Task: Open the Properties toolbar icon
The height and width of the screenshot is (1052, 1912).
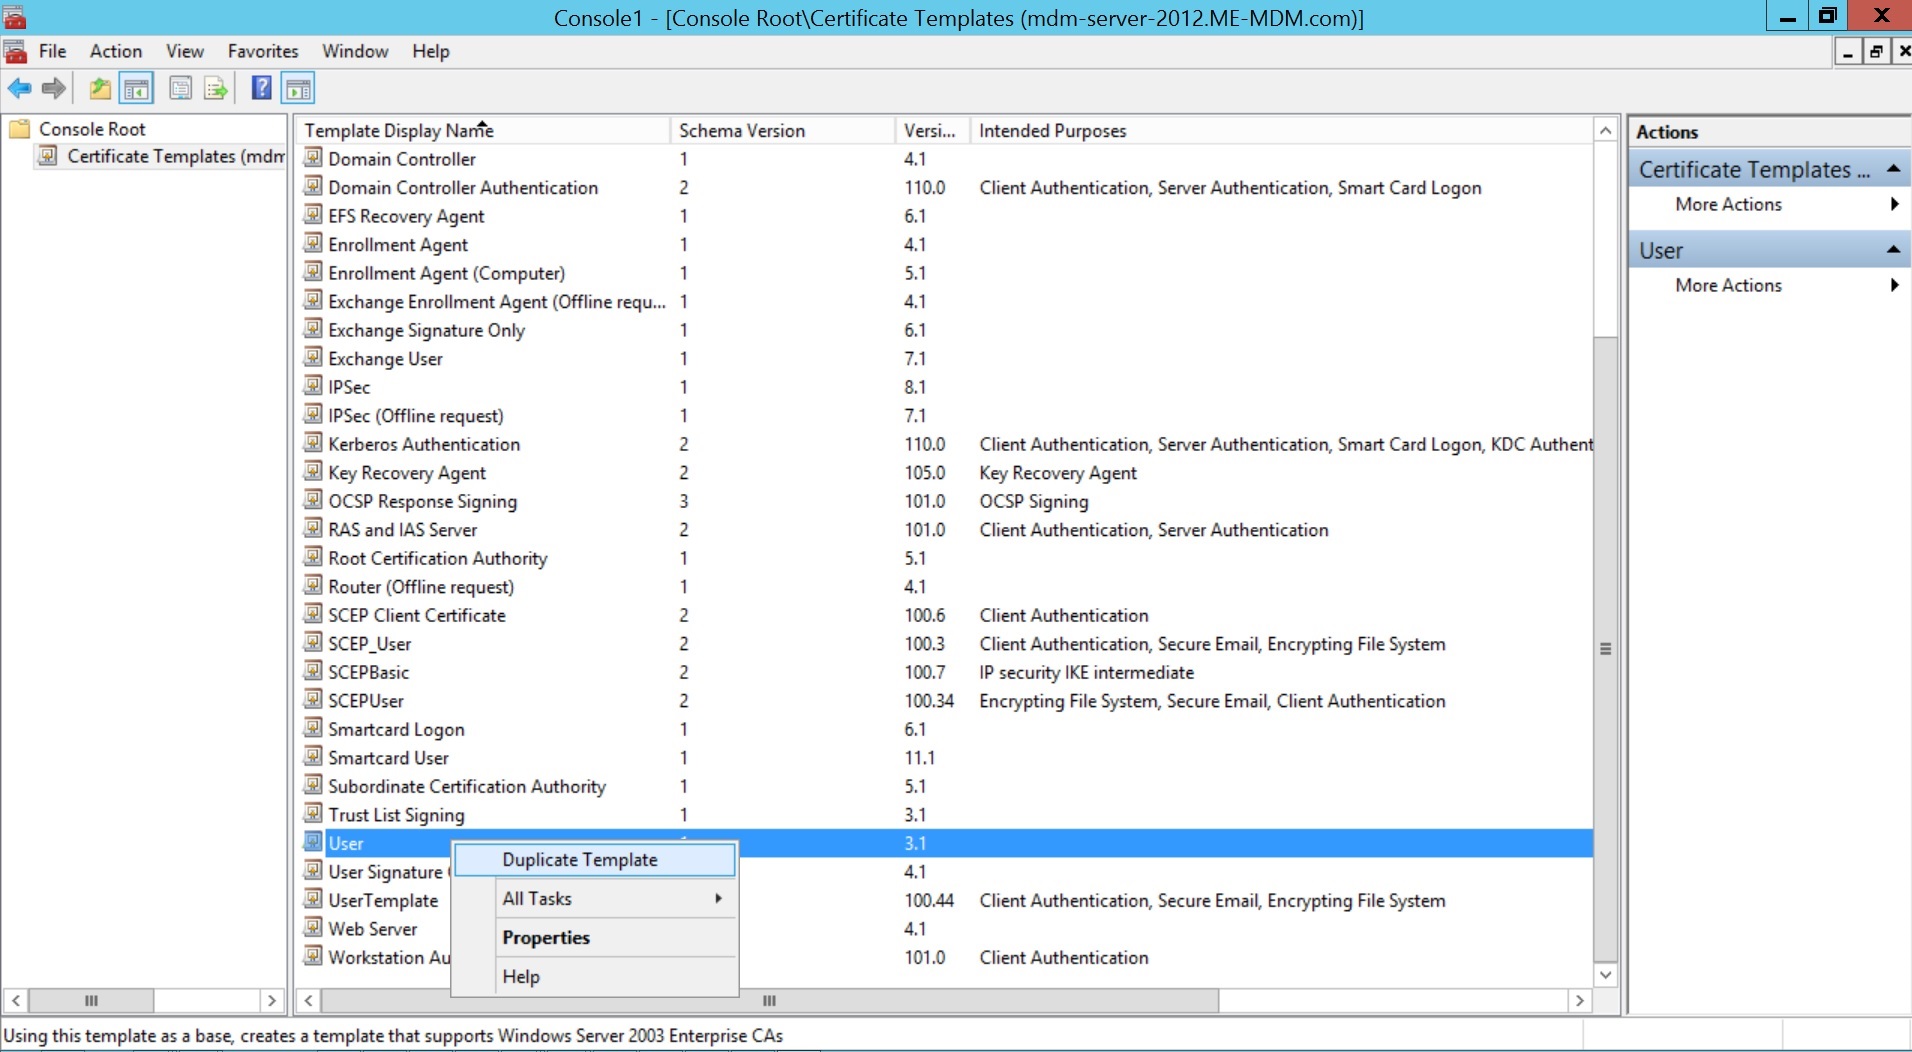Action: (180, 88)
